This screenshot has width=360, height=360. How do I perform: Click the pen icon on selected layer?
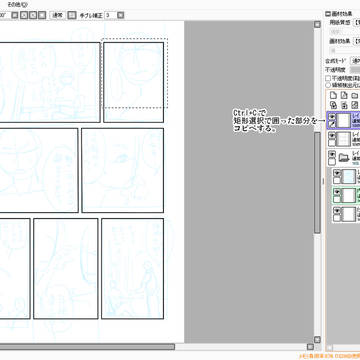pos(332,124)
